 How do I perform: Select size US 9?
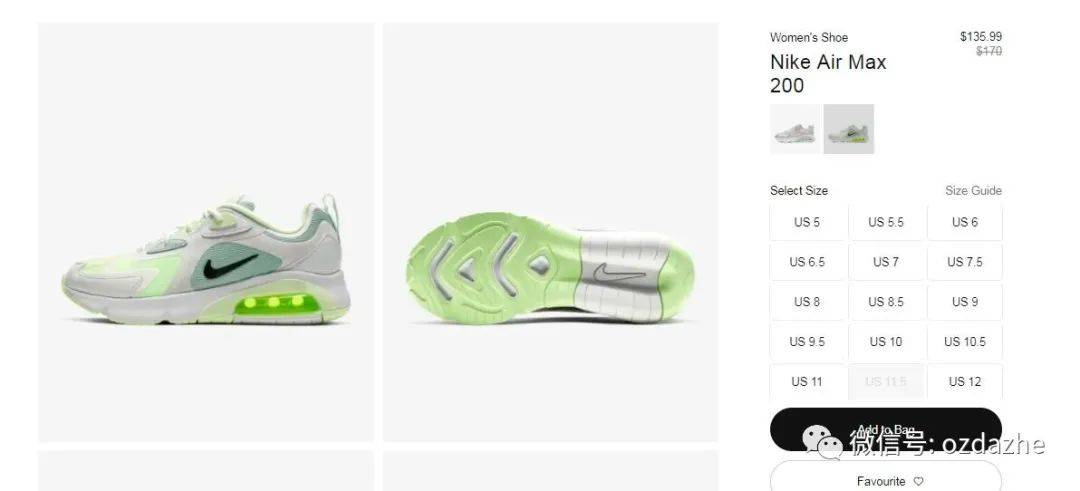point(964,302)
